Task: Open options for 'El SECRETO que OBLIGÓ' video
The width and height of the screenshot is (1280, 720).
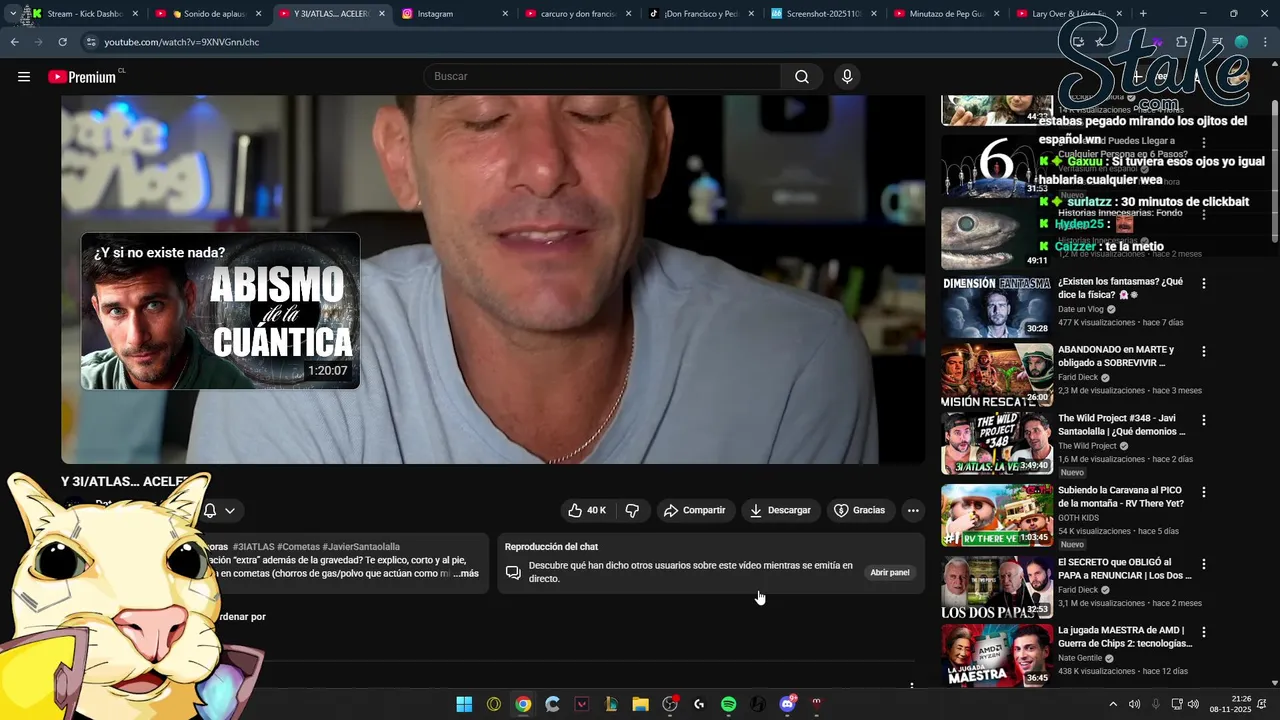Action: point(1204,564)
